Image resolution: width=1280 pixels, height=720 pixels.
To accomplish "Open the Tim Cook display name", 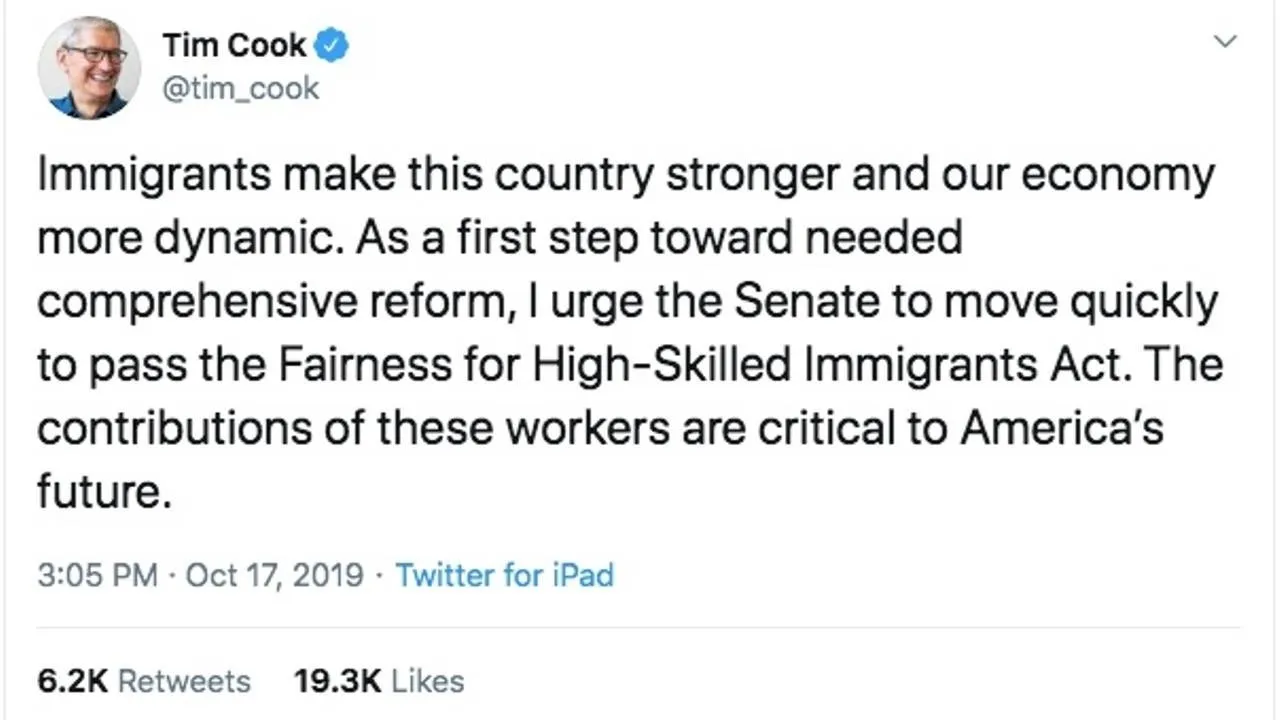I will pyautogui.click(x=234, y=46).
